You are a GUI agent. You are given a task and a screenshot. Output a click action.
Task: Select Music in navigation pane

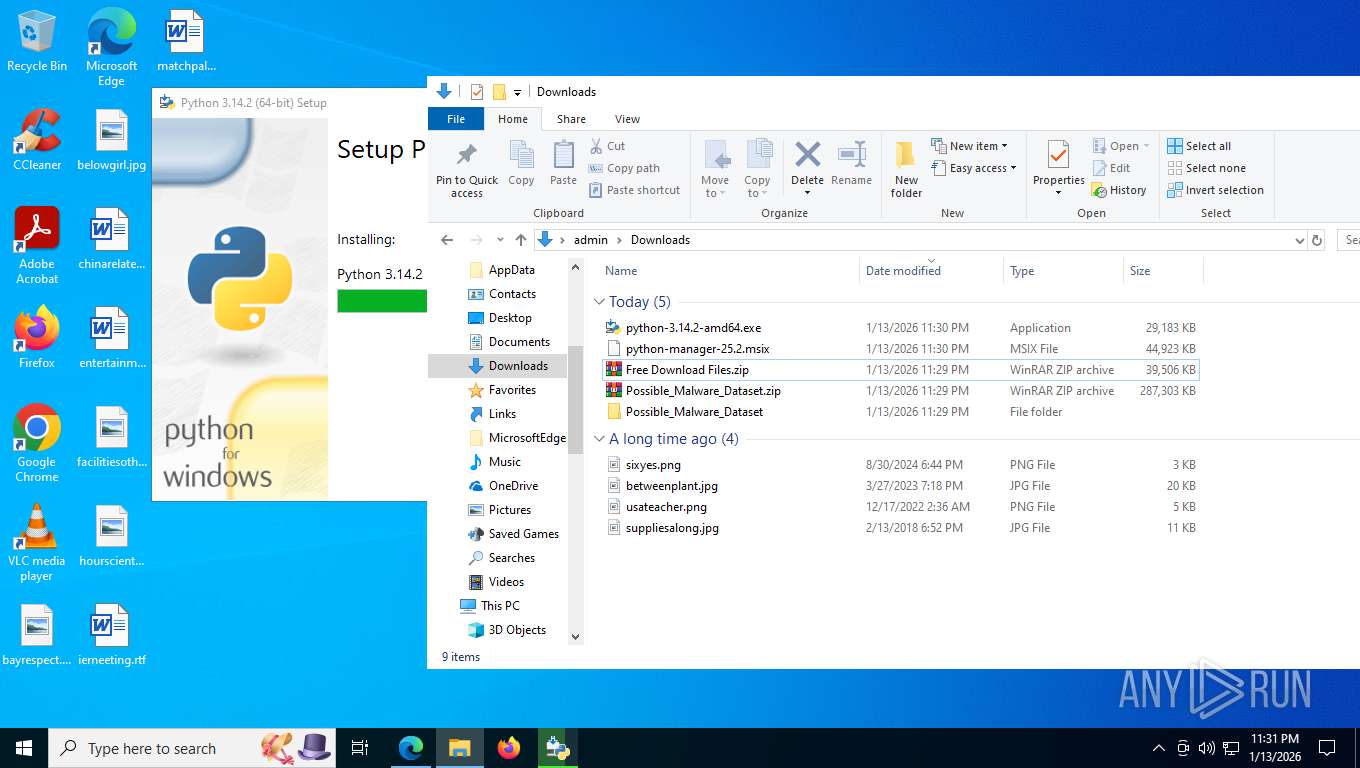coord(504,462)
